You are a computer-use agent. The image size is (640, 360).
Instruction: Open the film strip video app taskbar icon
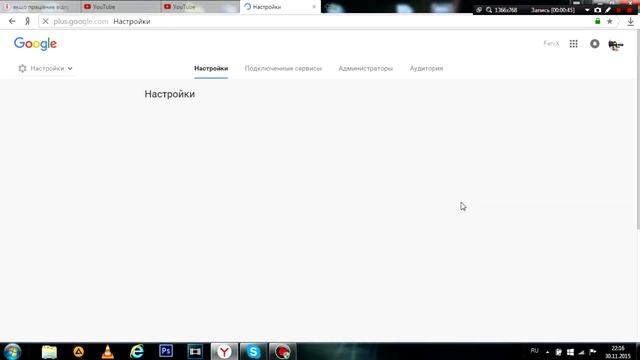point(195,351)
